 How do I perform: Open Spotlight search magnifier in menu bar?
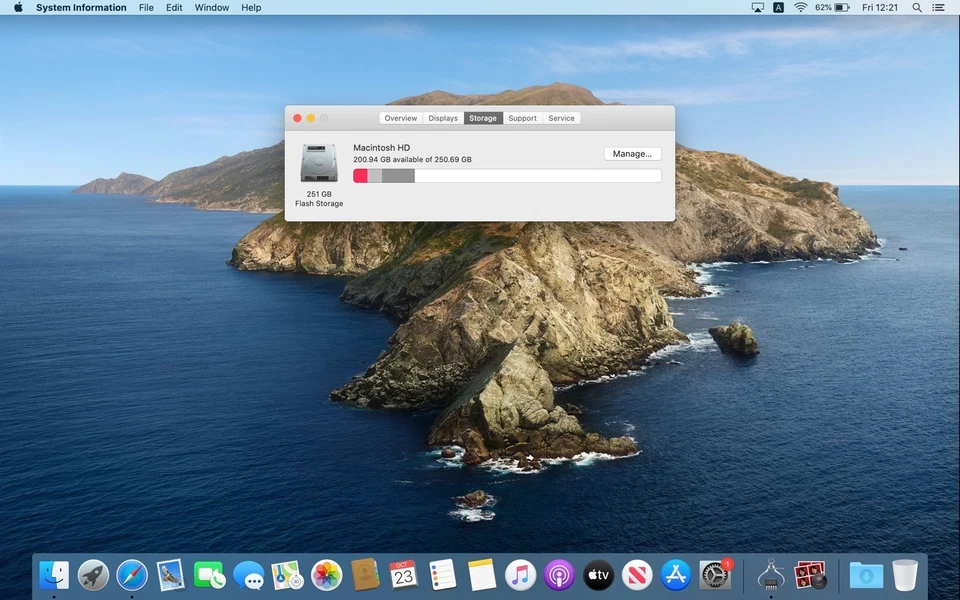(917, 7)
